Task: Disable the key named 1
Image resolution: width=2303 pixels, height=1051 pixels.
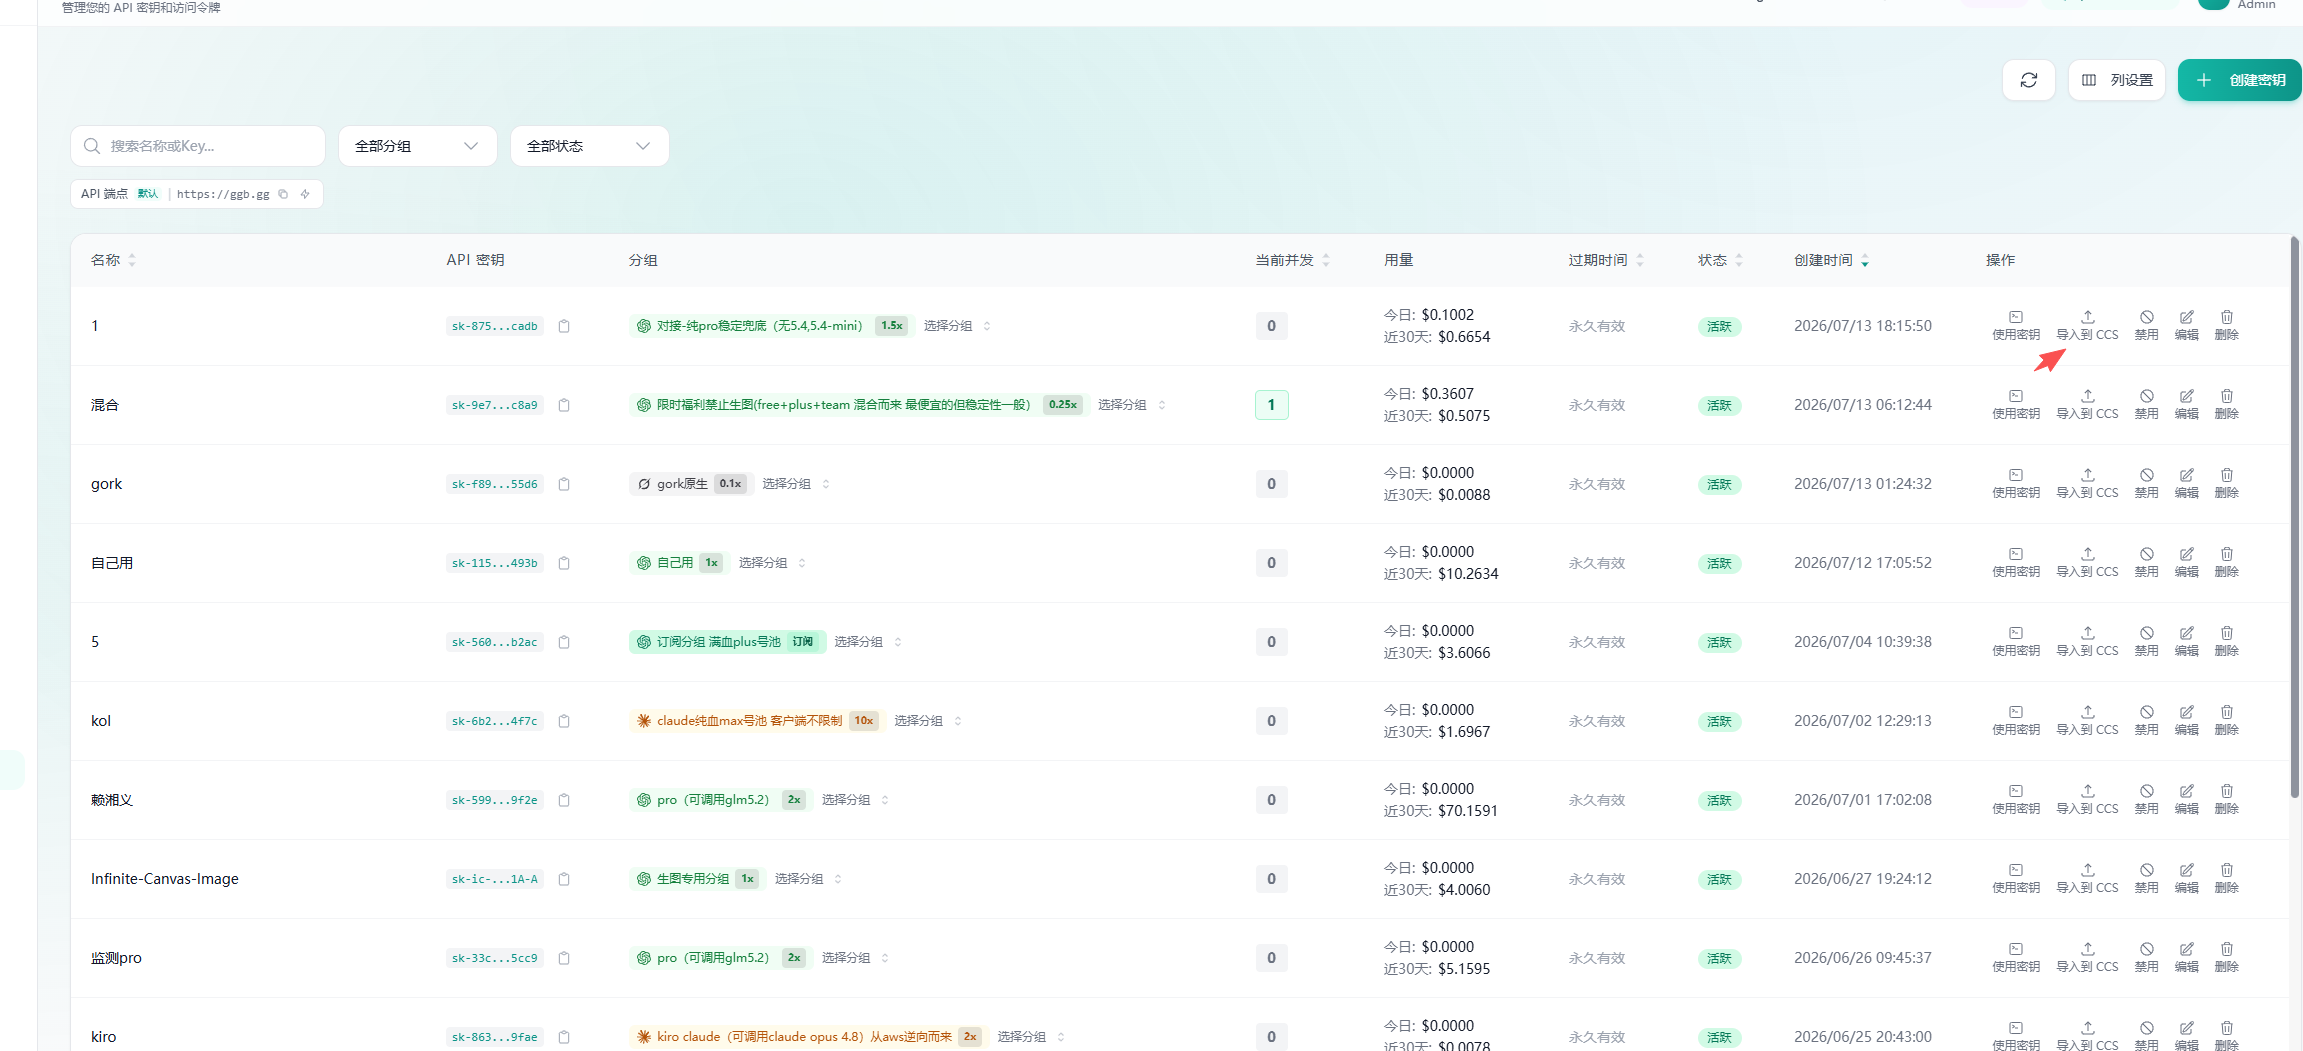Action: click(2147, 325)
